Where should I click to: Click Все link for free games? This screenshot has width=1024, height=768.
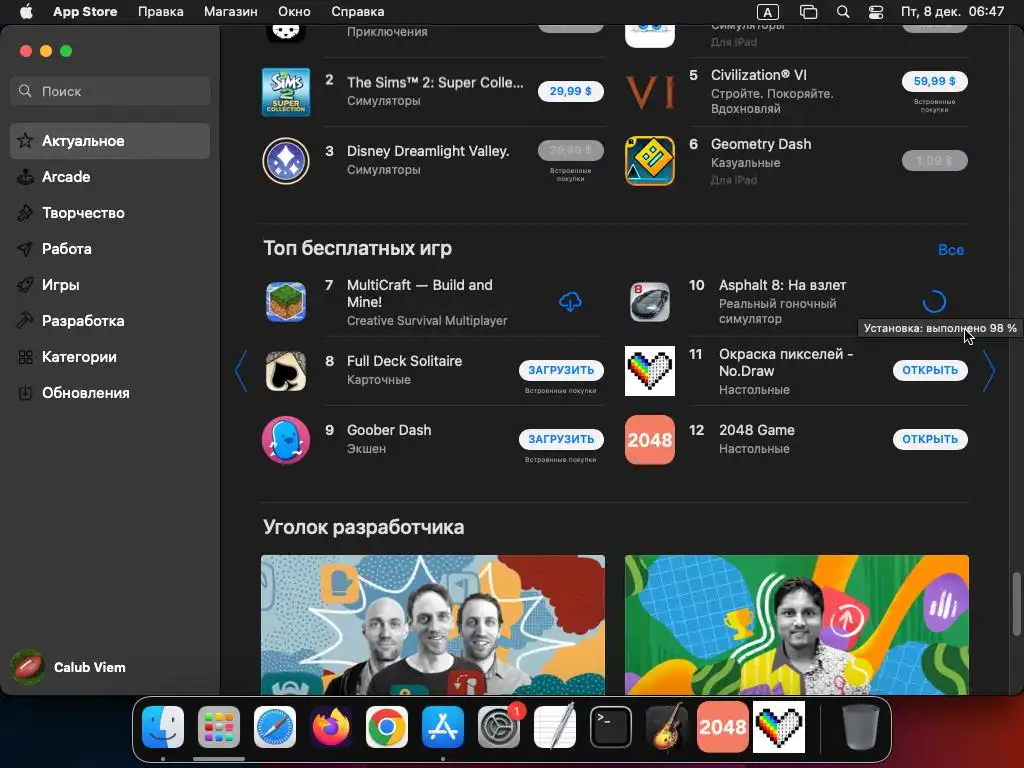pyautogui.click(x=951, y=250)
